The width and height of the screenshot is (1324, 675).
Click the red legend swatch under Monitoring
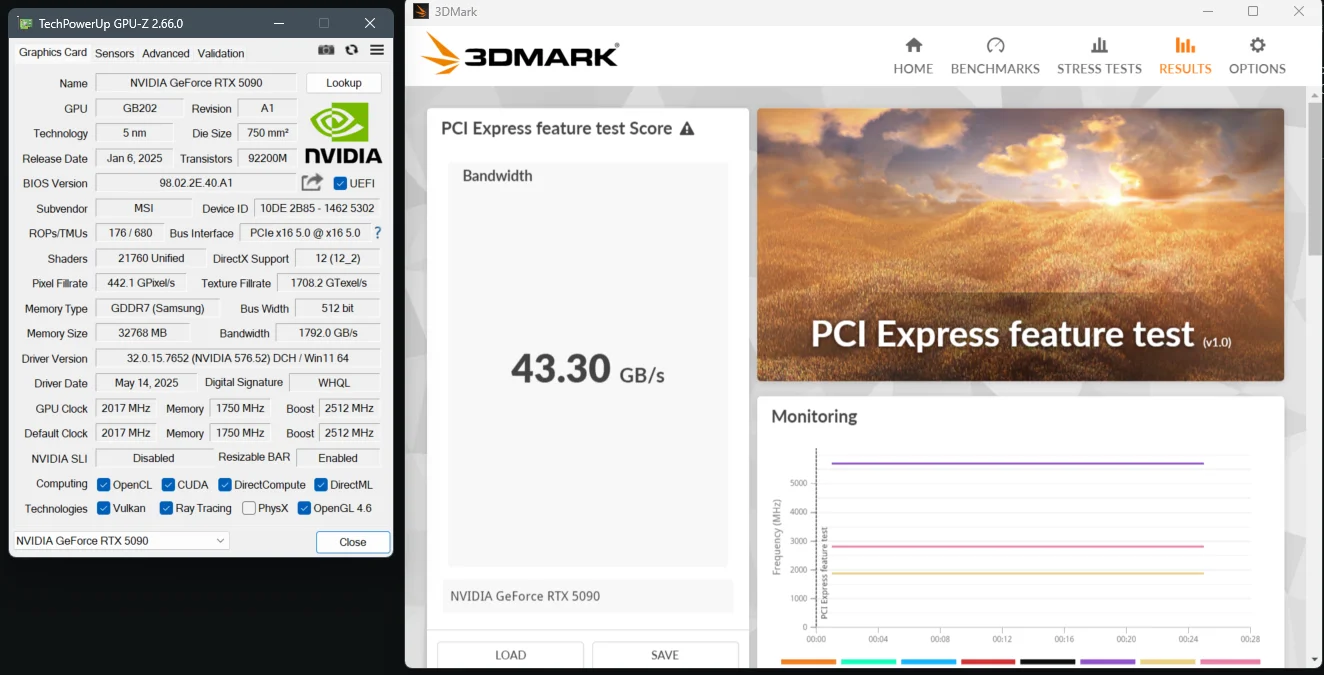click(x=988, y=662)
